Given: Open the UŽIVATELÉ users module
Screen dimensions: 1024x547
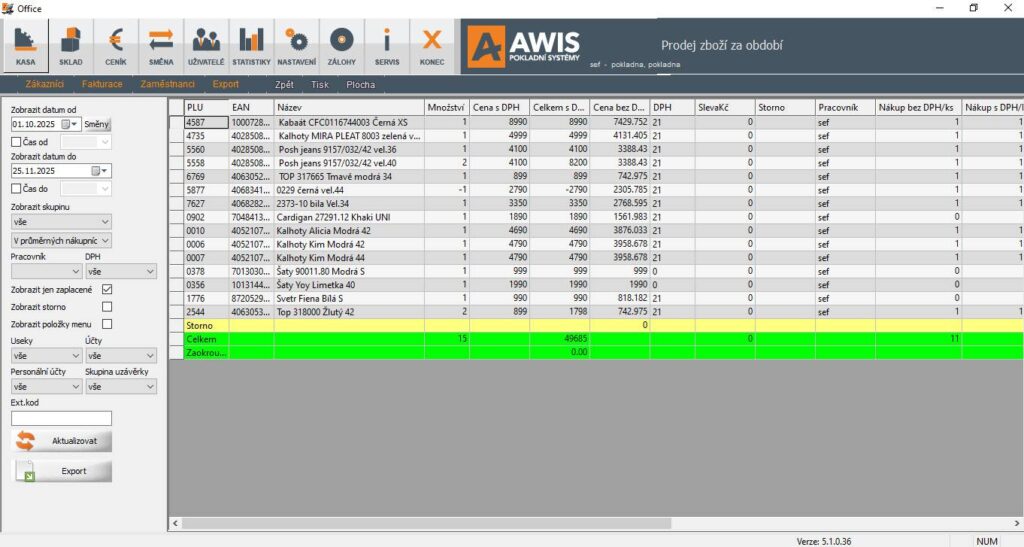Looking at the screenshot, I should tap(206, 46).
